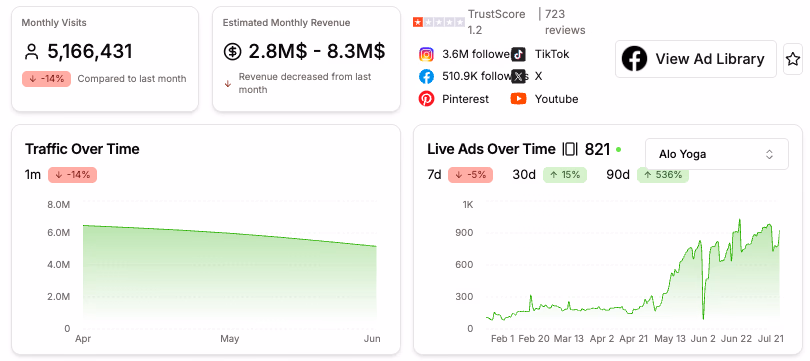Image resolution: width=810 pixels, height=361 pixels.
Task: Click the Facebook logo in View Ad Library
Action: (x=634, y=59)
